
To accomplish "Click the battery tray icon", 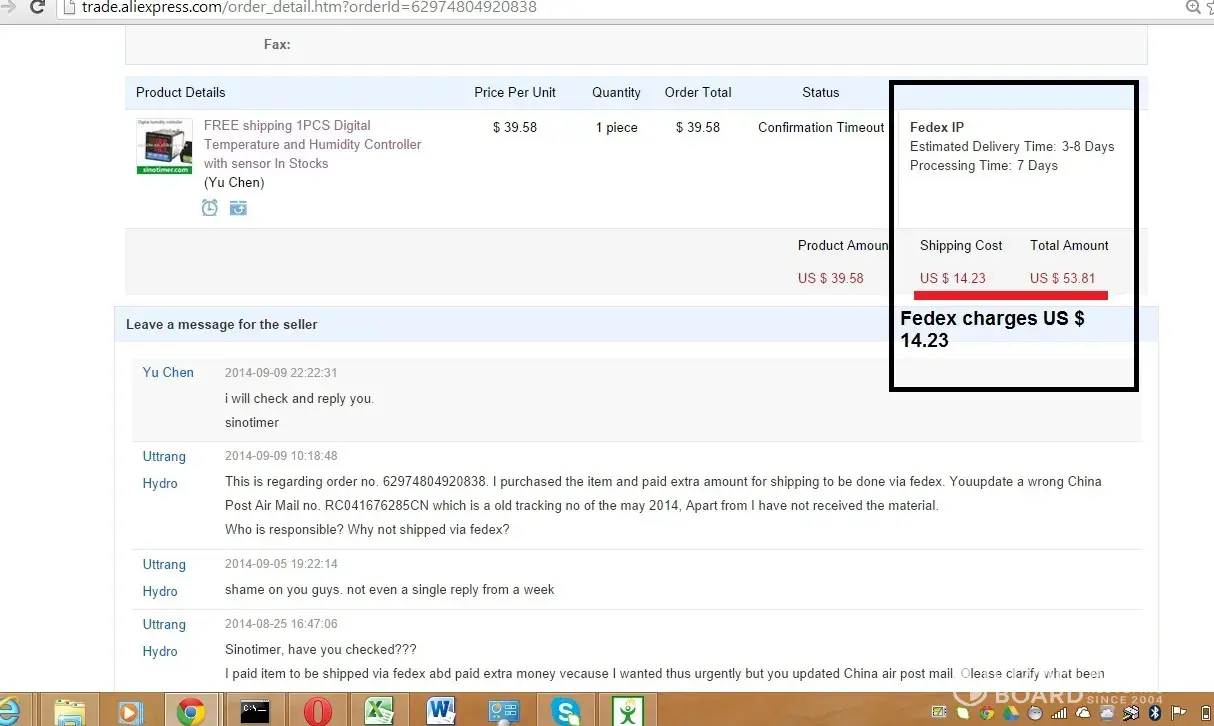I will pos(1206,713).
